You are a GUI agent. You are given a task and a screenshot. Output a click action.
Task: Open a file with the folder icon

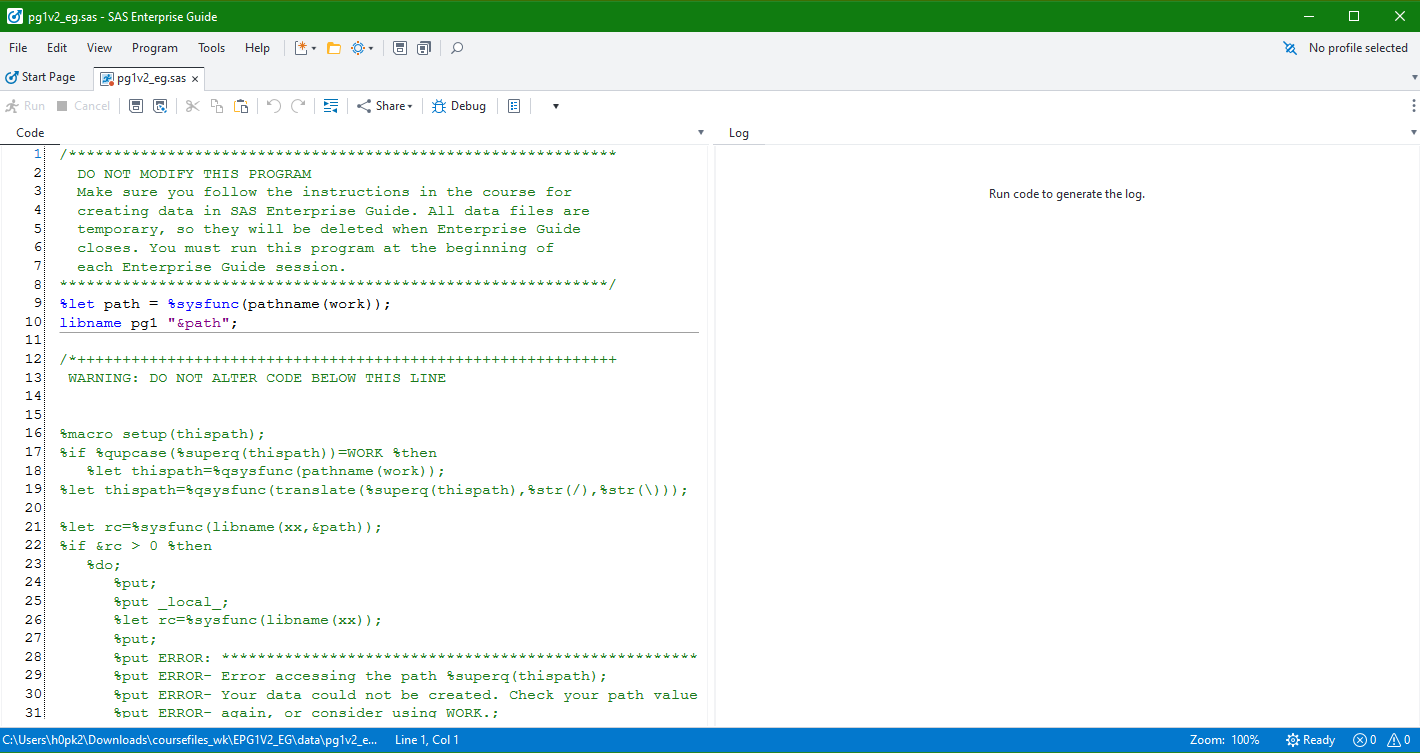pyautogui.click(x=333, y=47)
